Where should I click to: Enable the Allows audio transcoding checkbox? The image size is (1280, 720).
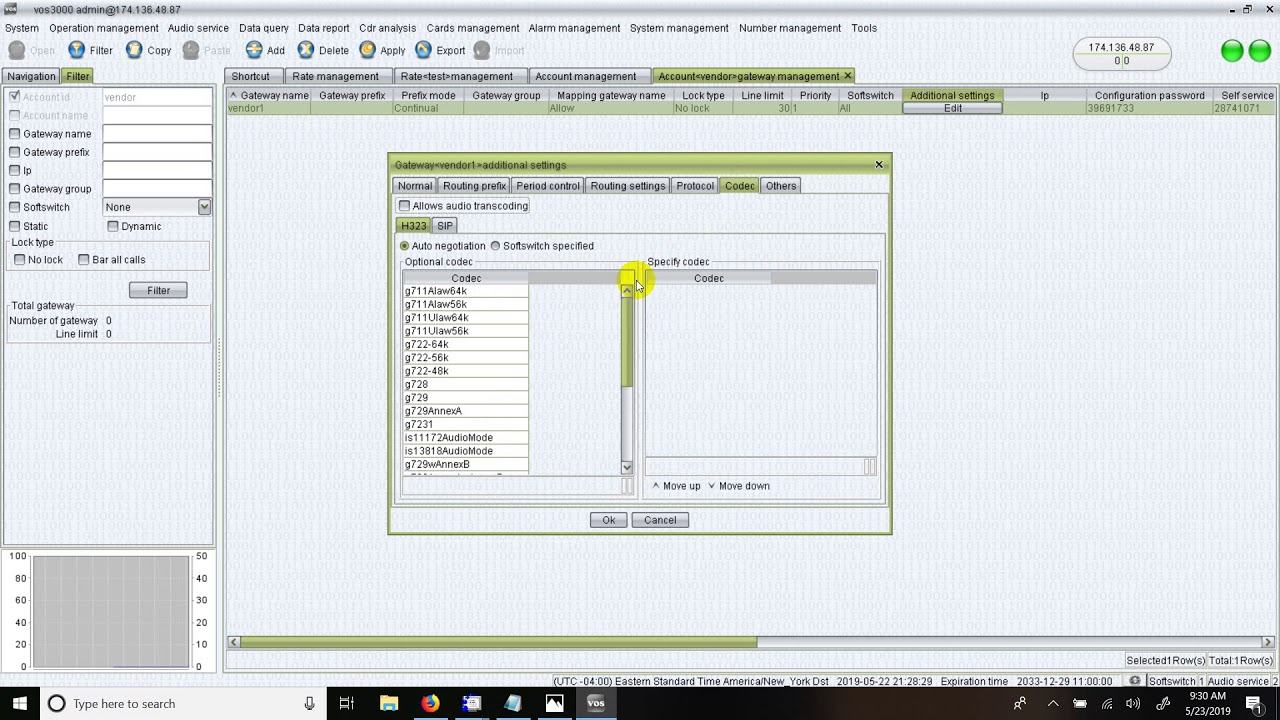tap(405, 206)
